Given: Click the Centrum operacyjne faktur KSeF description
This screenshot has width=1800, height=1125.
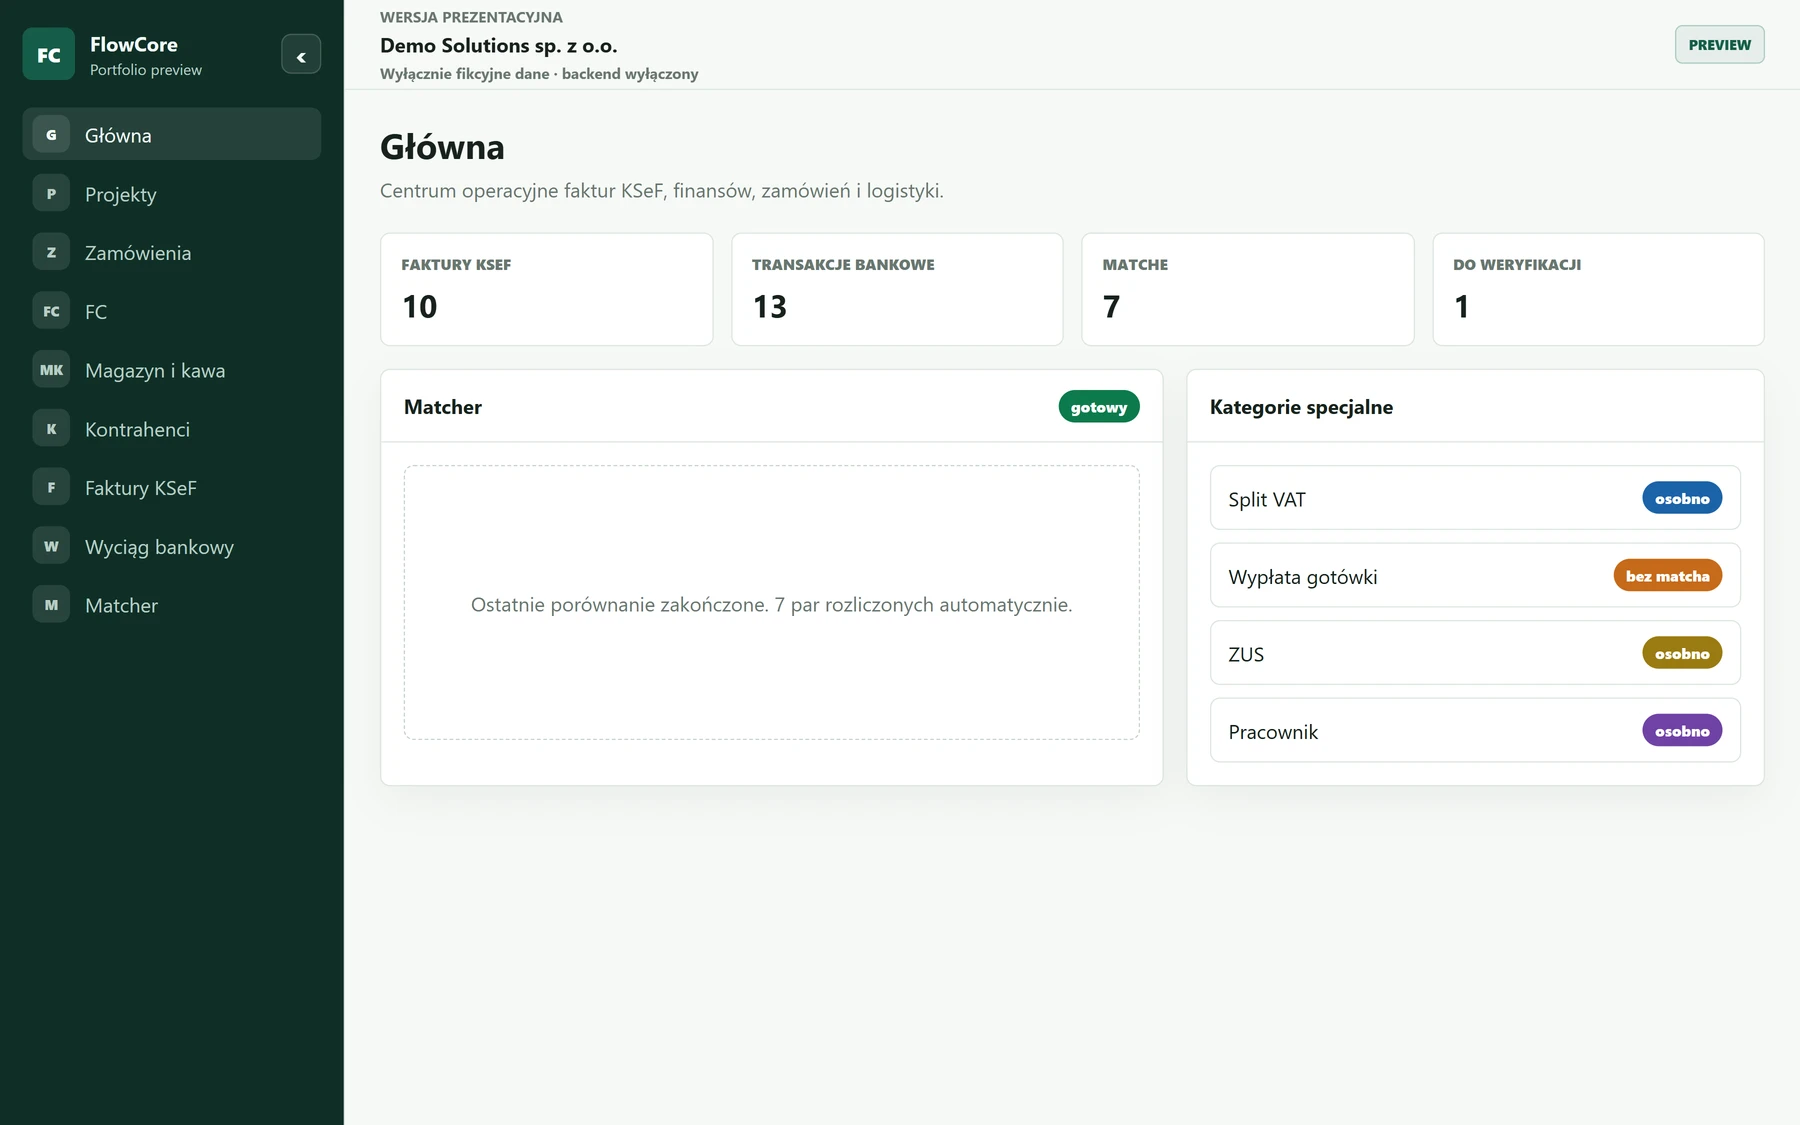Looking at the screenshot, I should pyautogui.click(x=662, y=190).
